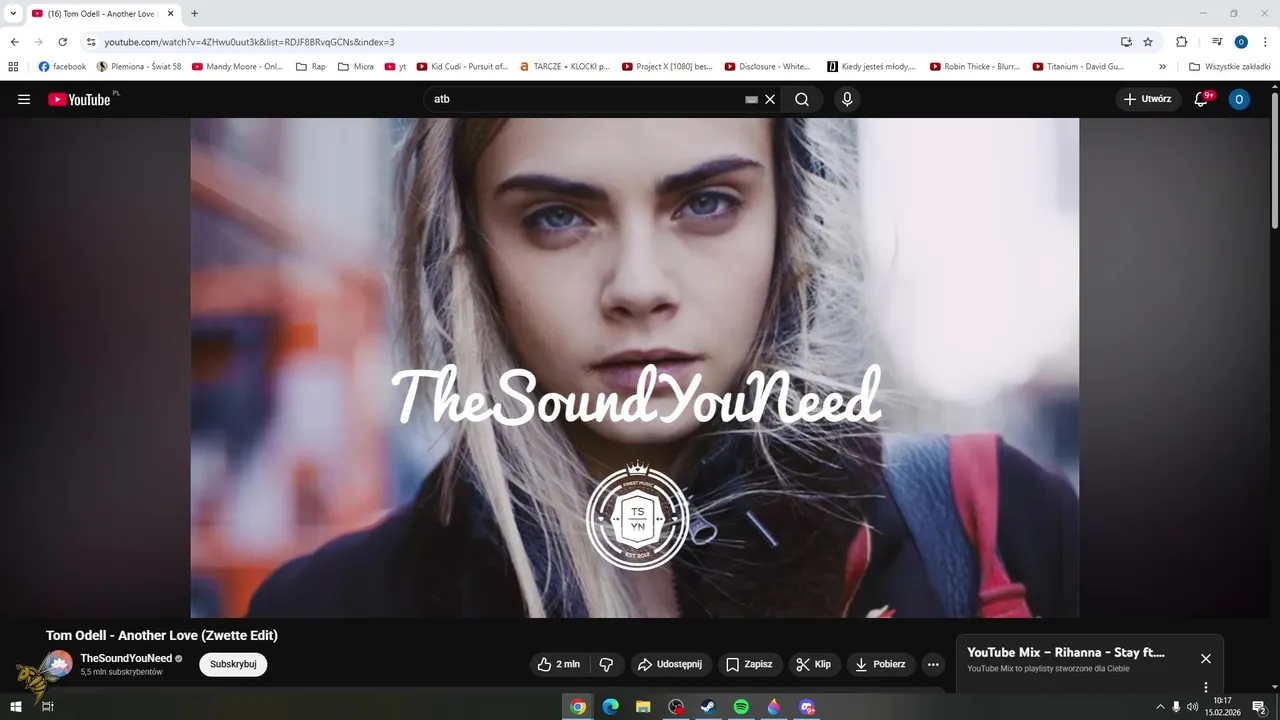Open the TARCZE + KLOCKI bookmark
This screenshot has height=720, width=1280.
click(x=565, y=67)
